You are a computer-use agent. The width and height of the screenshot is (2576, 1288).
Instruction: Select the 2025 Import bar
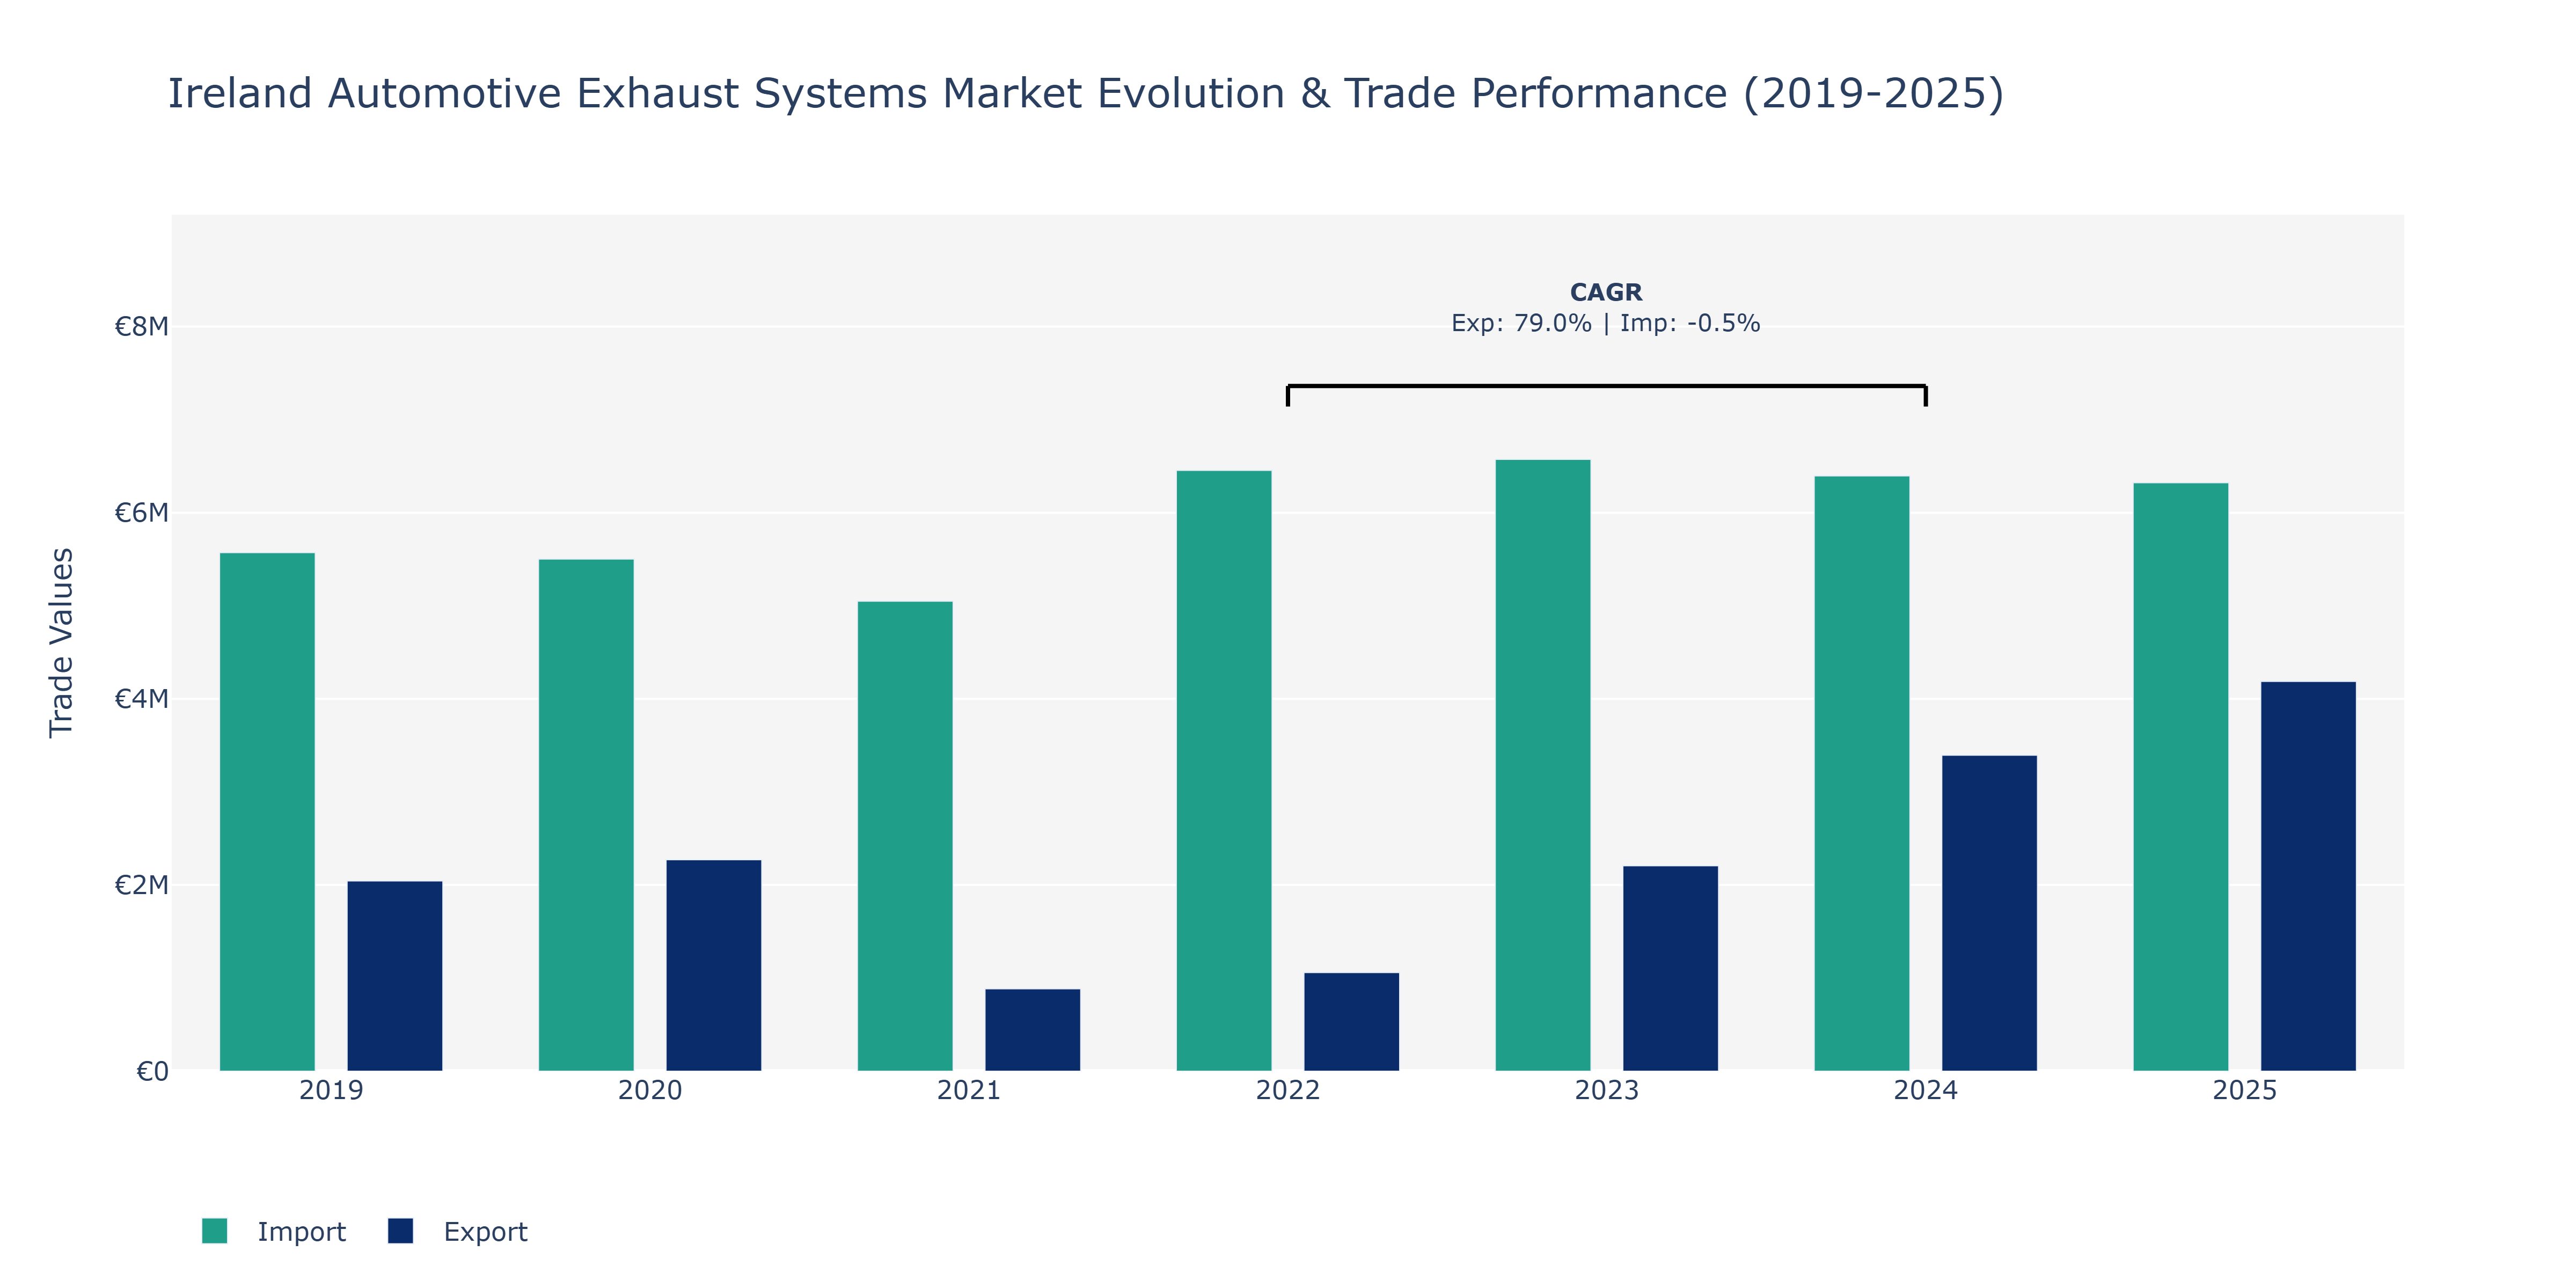coord(2181,777)
